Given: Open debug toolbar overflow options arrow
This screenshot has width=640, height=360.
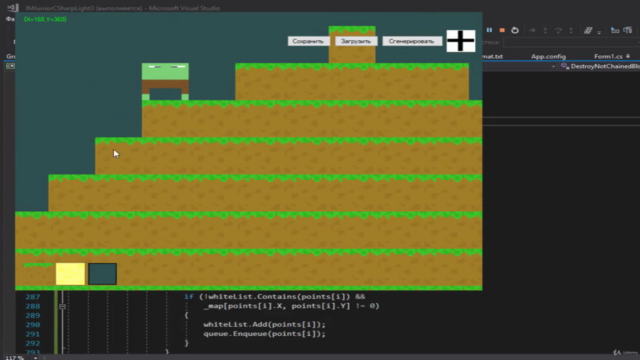Looking at the screenshot, I should pyautogui.click(x=599, y=32).
